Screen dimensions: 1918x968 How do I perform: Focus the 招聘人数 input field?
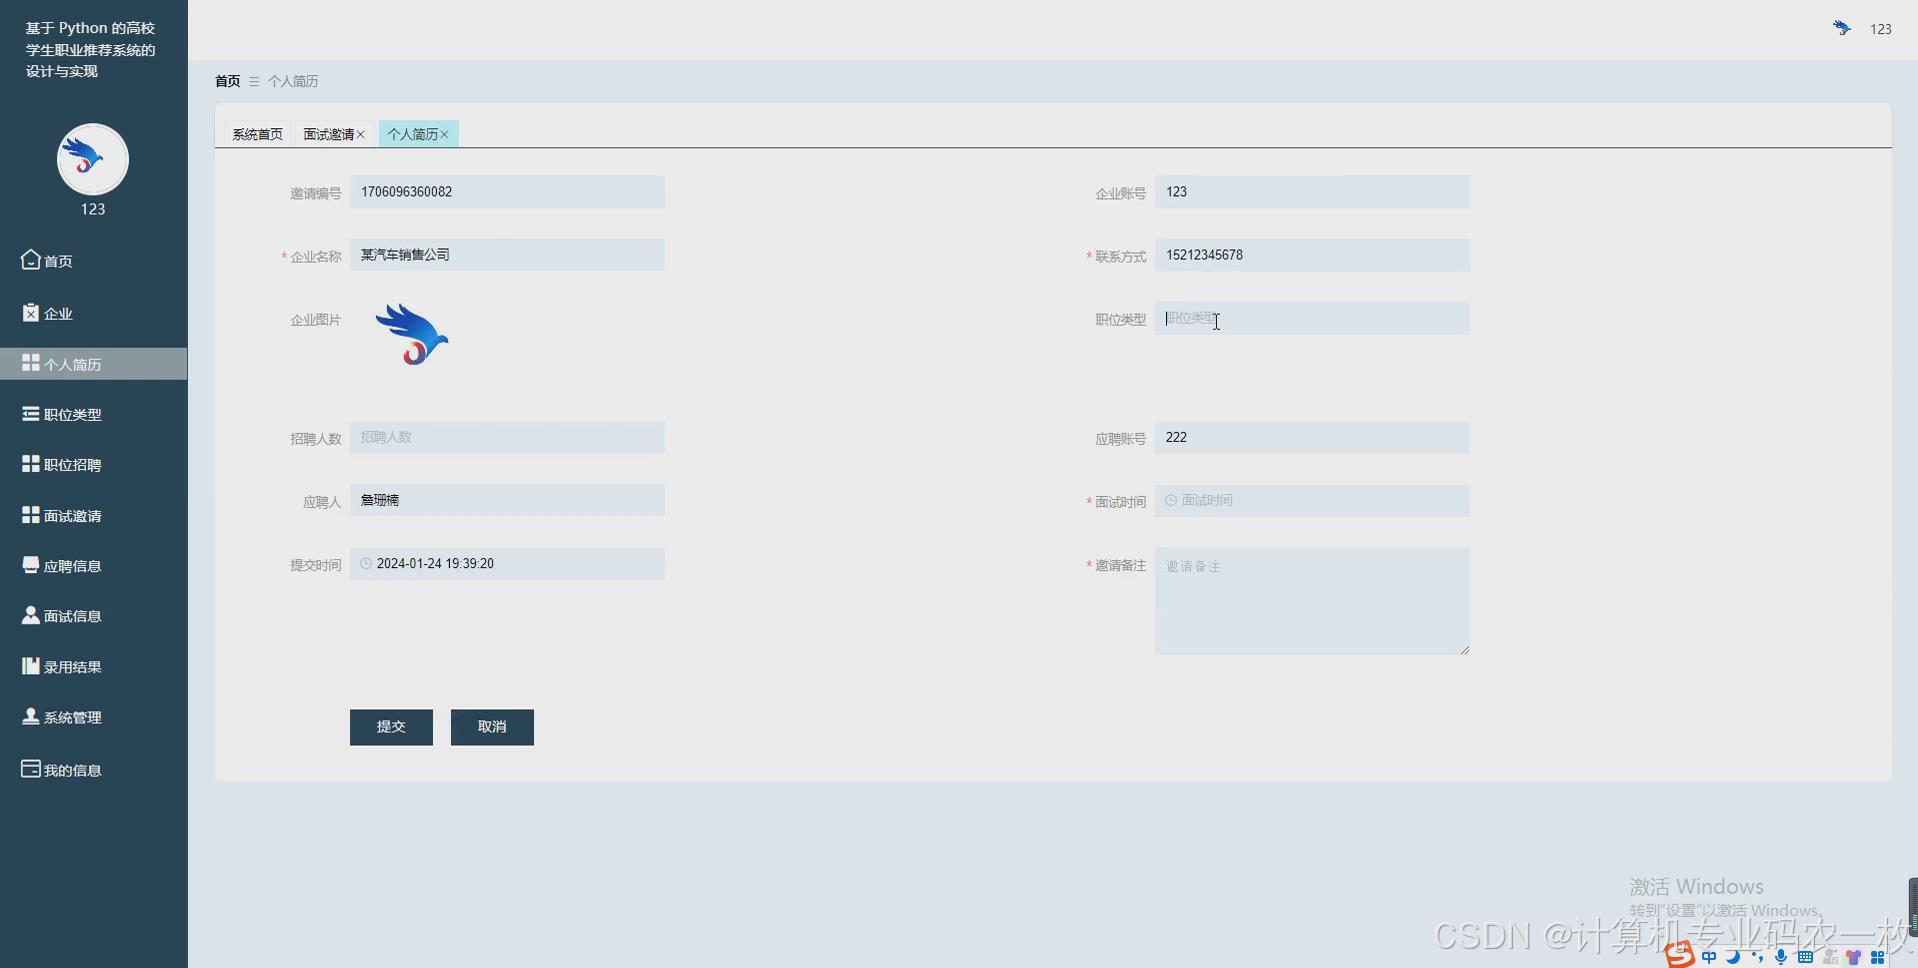pos(507,437)
